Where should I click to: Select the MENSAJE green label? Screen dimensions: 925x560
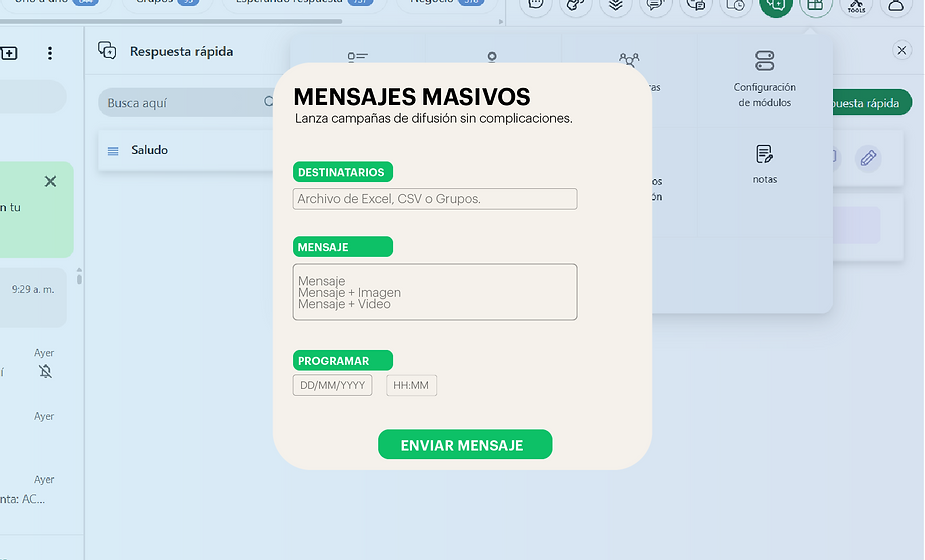tap(343, 247)
